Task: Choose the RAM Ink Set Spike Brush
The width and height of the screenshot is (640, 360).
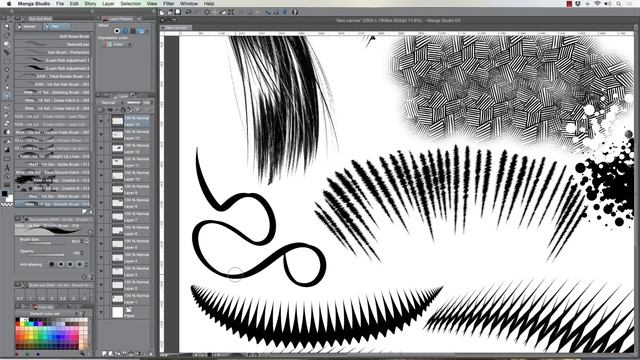Action: 52,164
